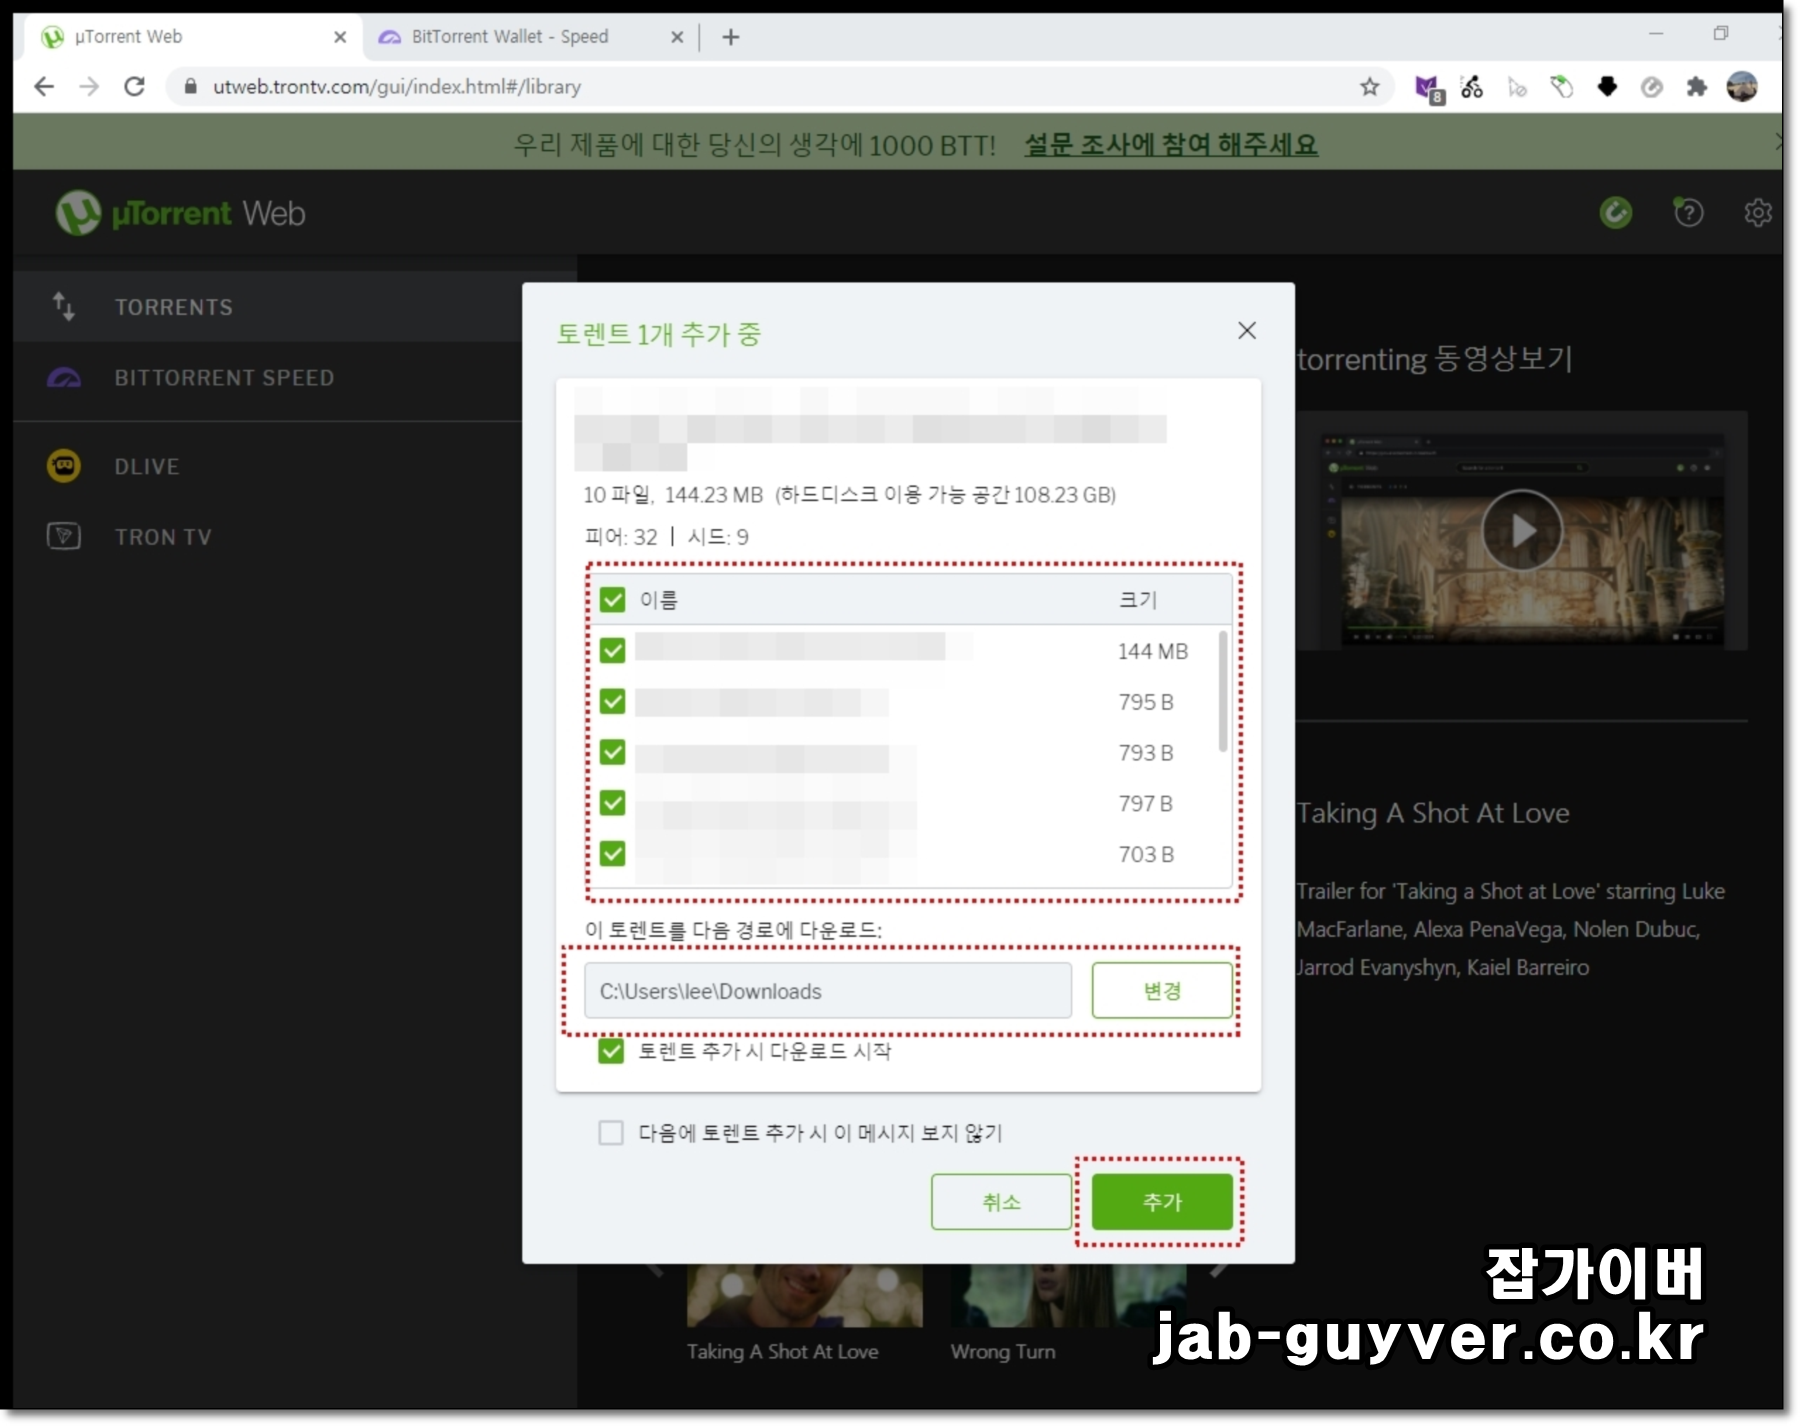The height and width of the screenshot is (1426, 1800).
Task: Click the DLive mascot icon
Action: 64,466
